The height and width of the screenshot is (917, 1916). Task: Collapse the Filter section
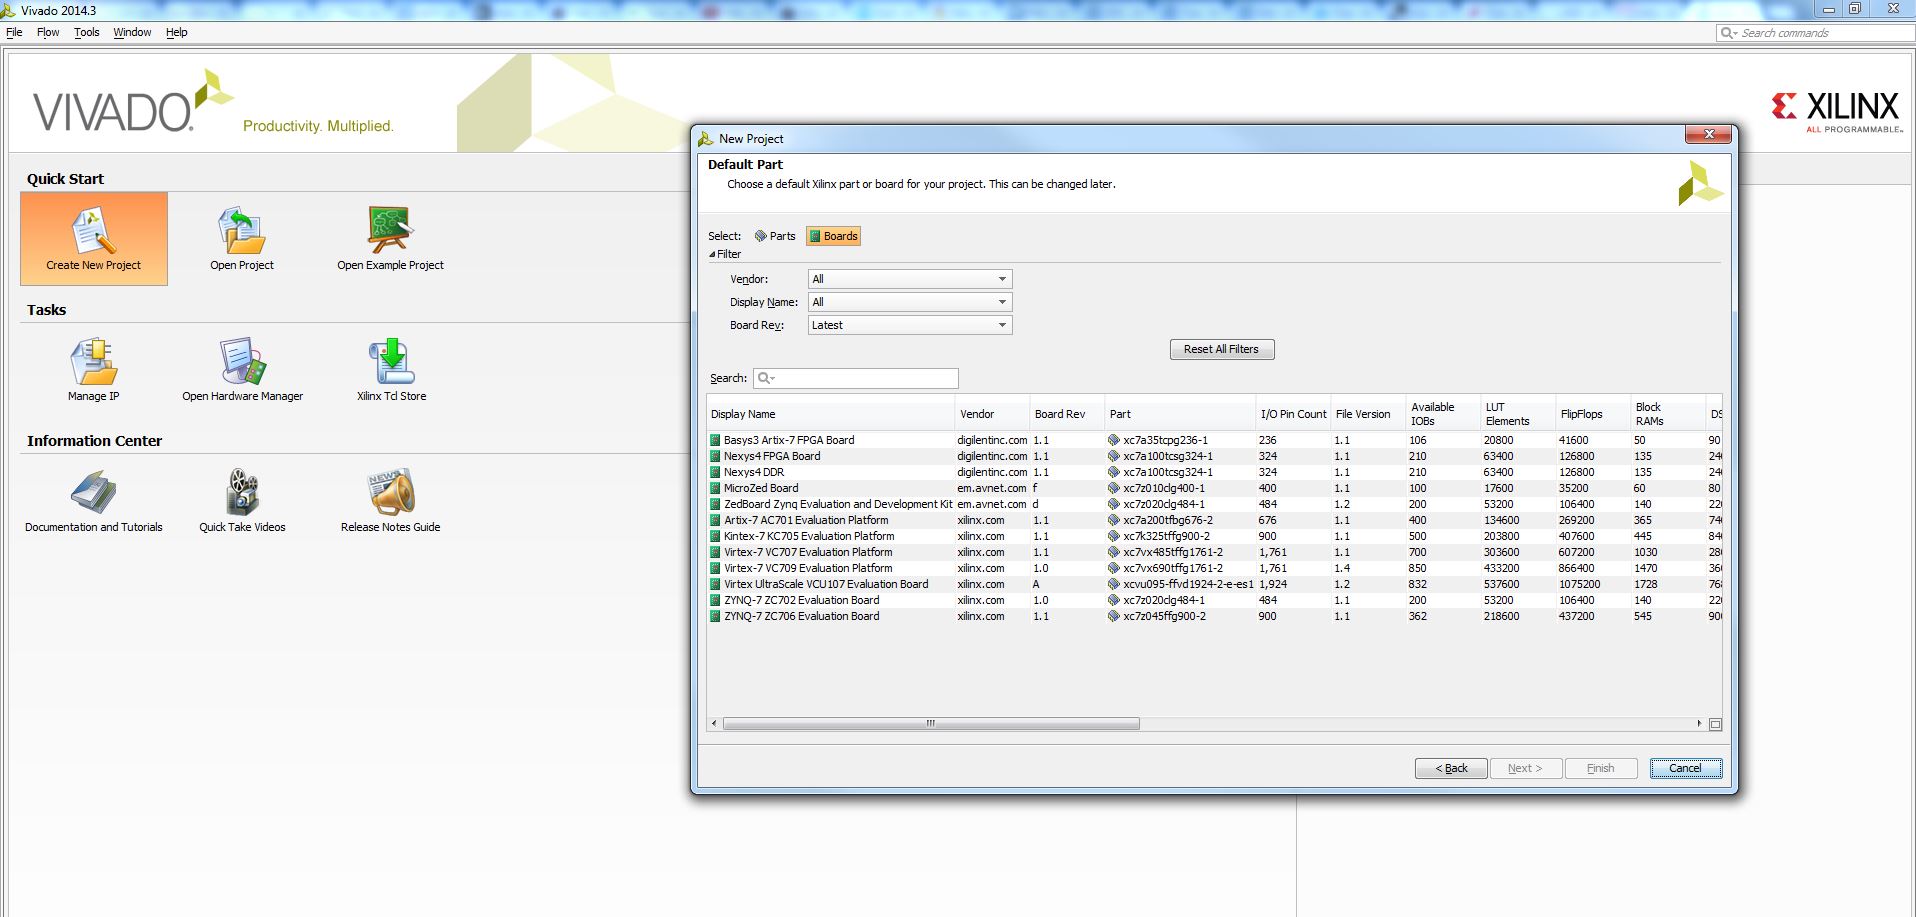[713, 254]
